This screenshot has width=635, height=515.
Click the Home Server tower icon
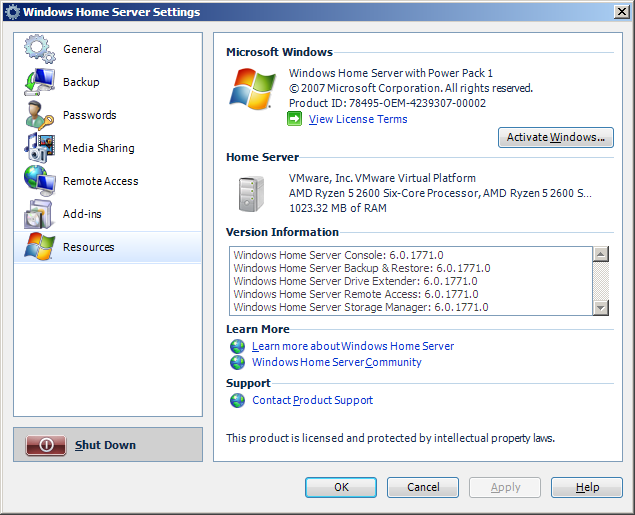click(x=251, y=194)
